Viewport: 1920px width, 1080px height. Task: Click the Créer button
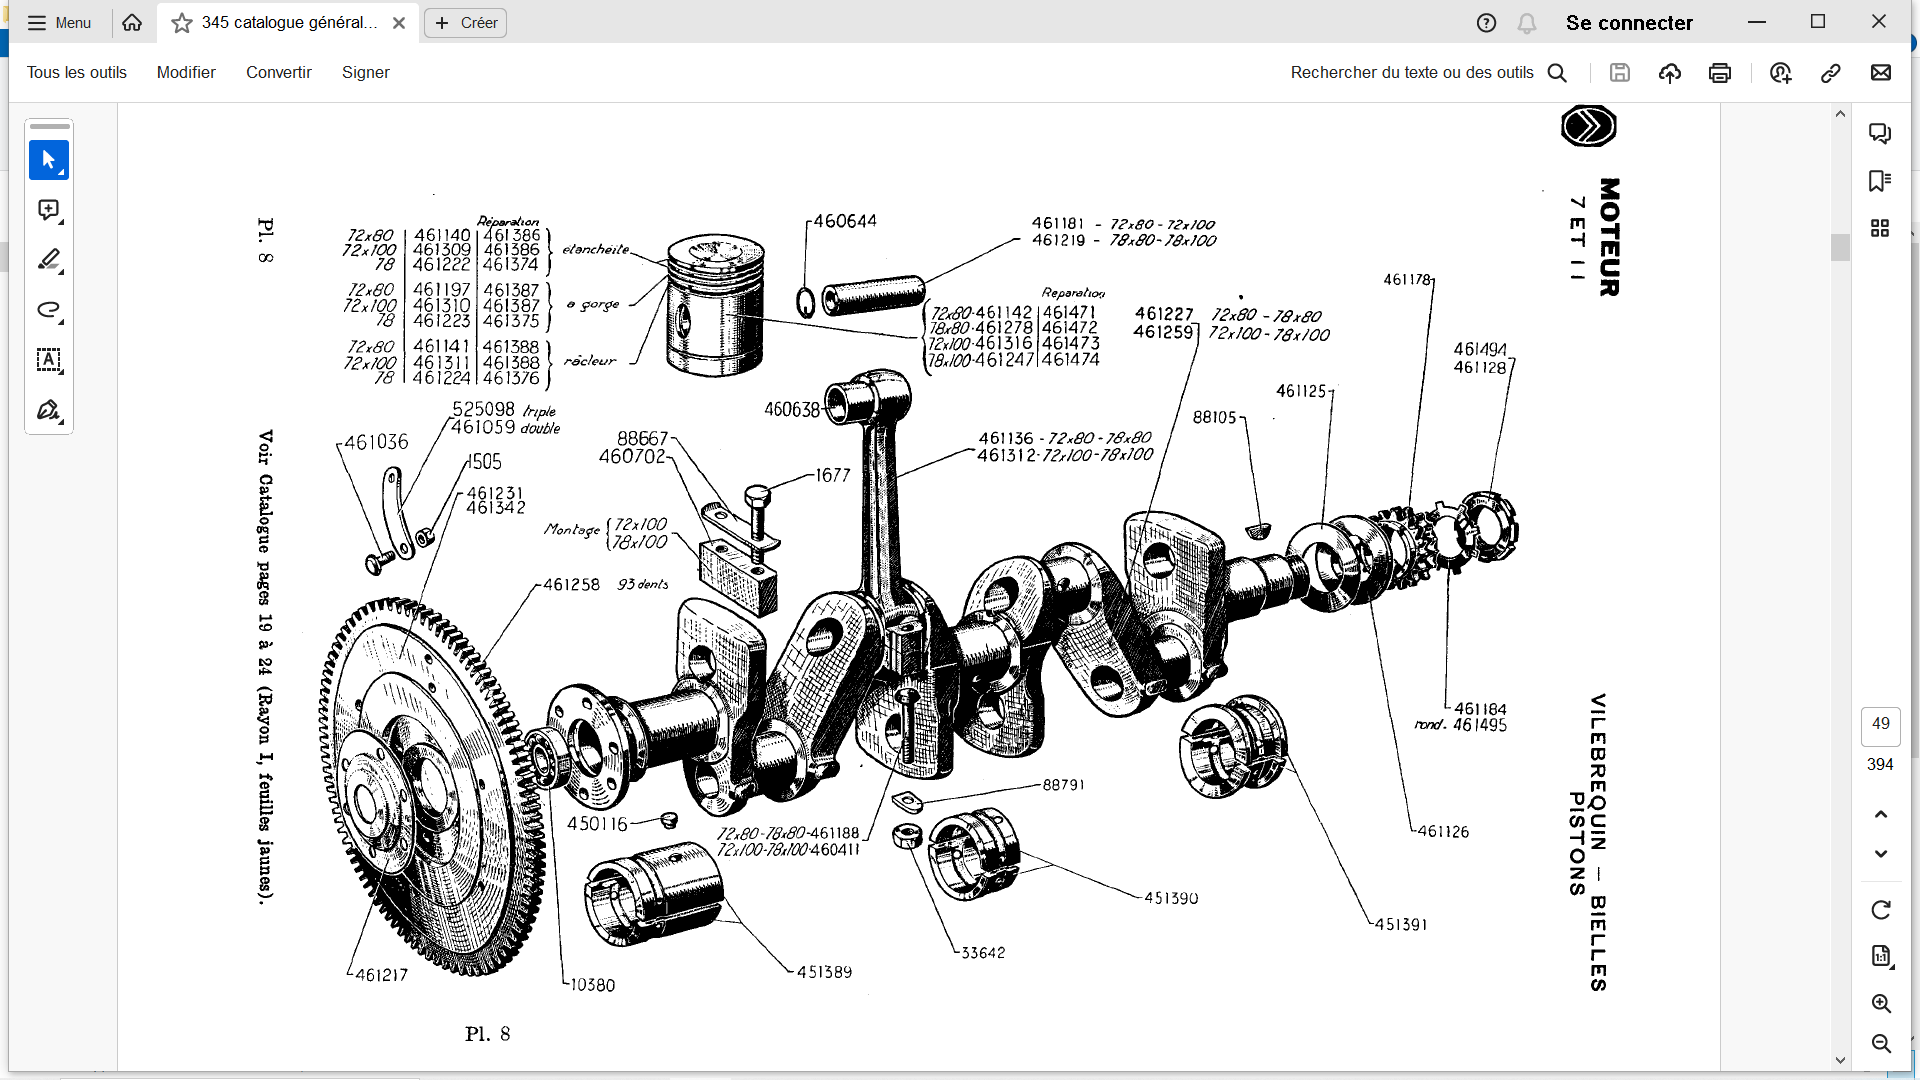[x=466, y=23]
